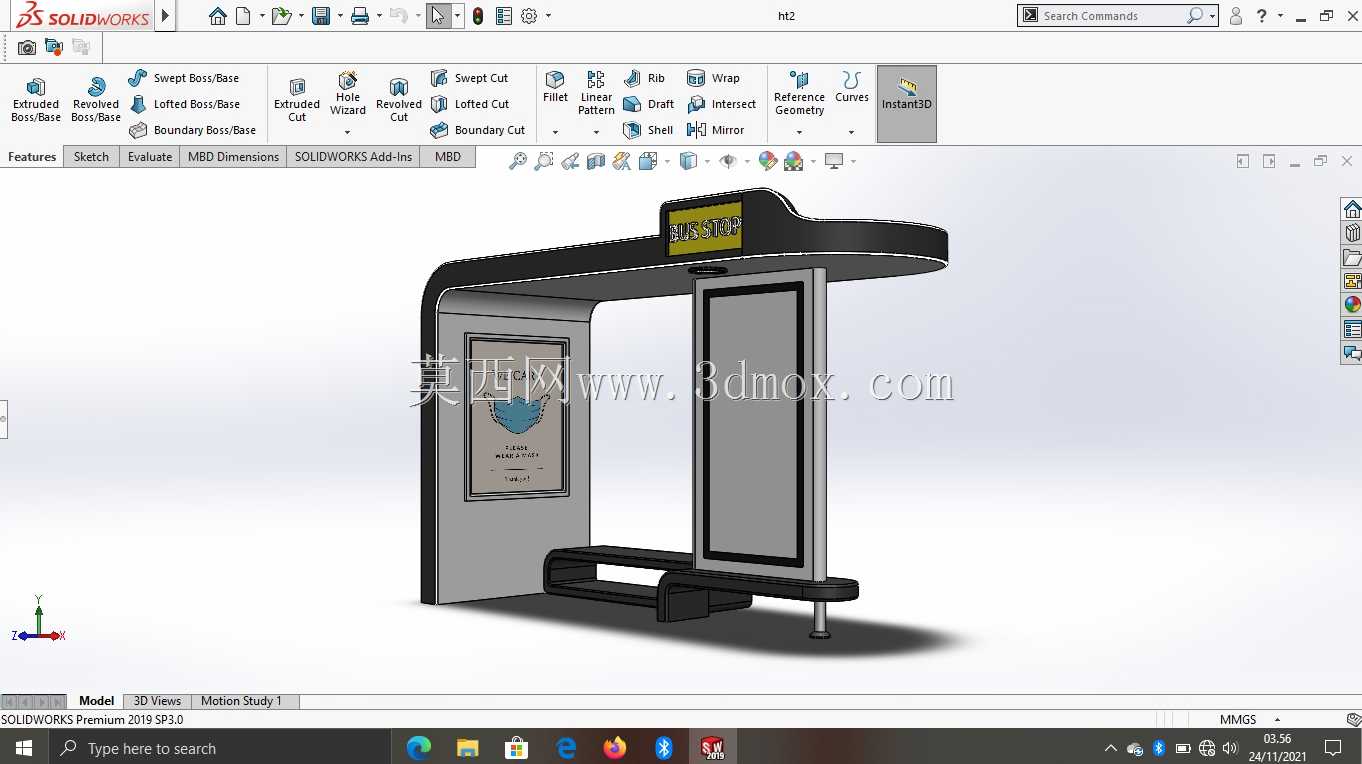Image resolution: width=1362 pixels, height=764 pixels.
Task: Select the Linear Pattern tool
Action: [596, 94]
